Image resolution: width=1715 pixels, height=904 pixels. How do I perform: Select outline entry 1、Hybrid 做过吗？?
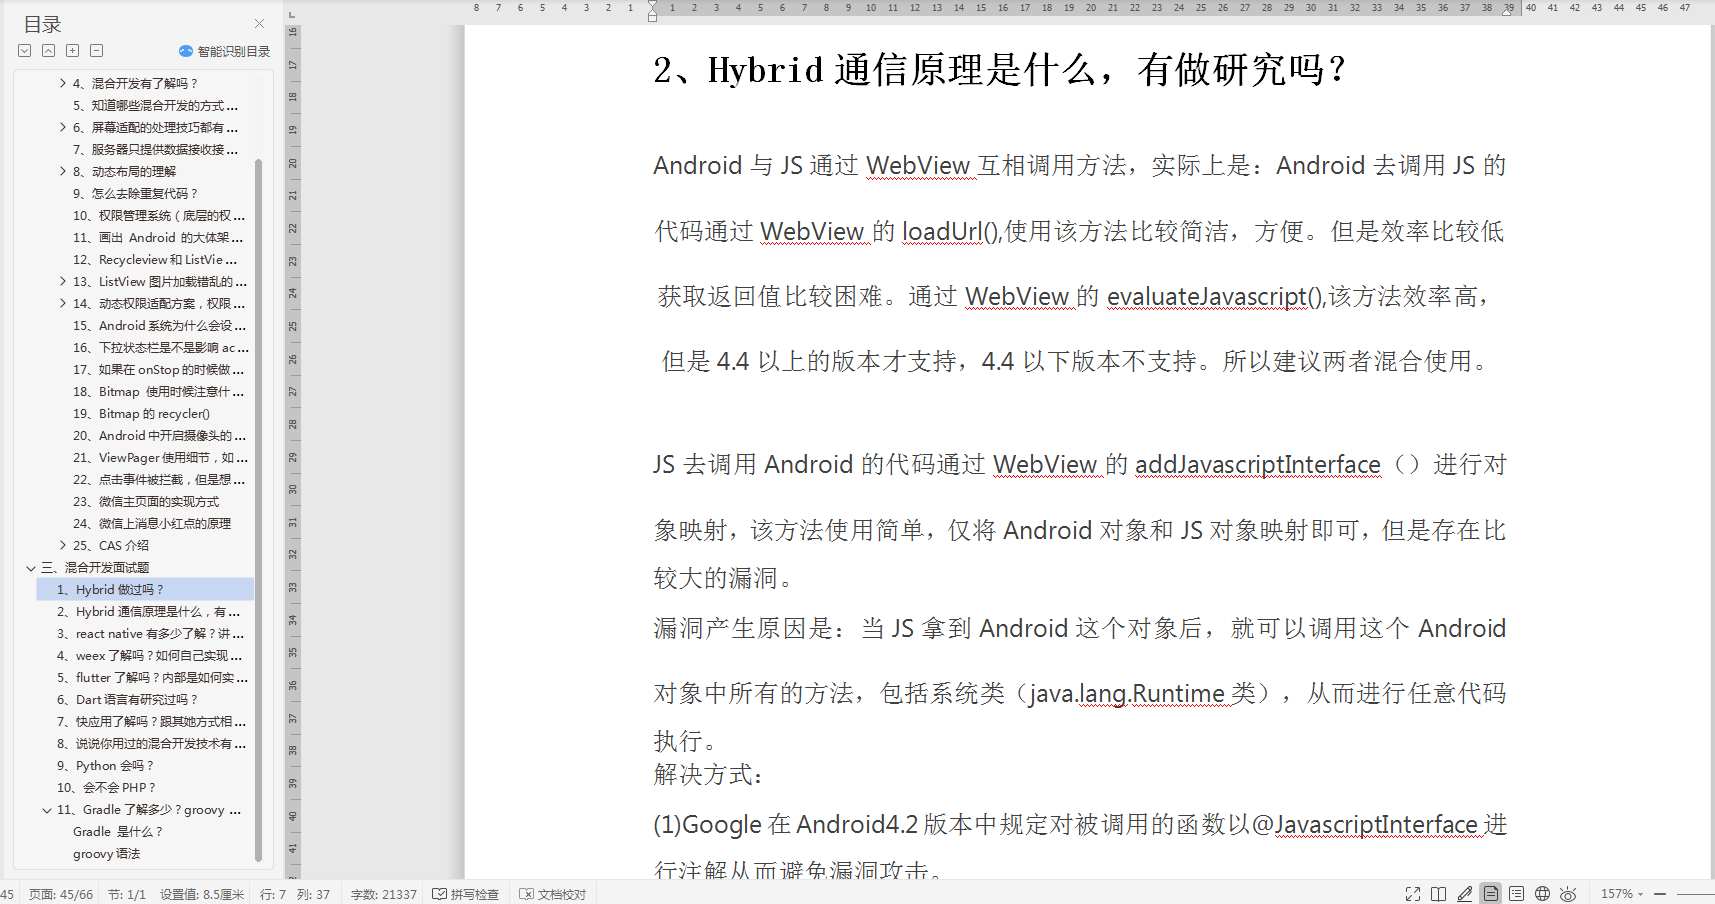pyautogui.click(x=145, y=590)
